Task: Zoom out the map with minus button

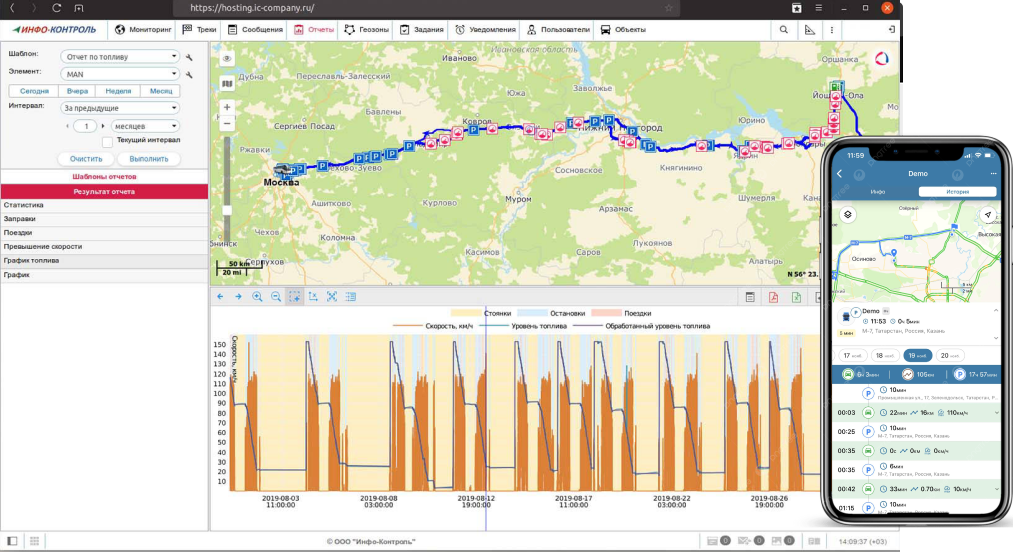Action: [227, 123]
